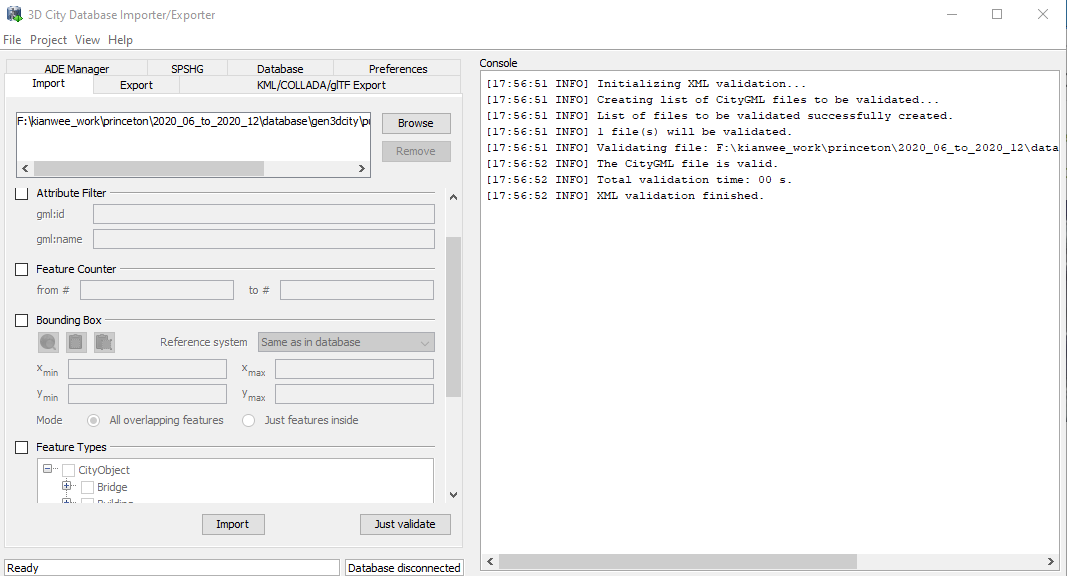This screenshot has height=576, width=1067.
Task: Enable the Bounding Box checkbox
Action: point(22,321)
